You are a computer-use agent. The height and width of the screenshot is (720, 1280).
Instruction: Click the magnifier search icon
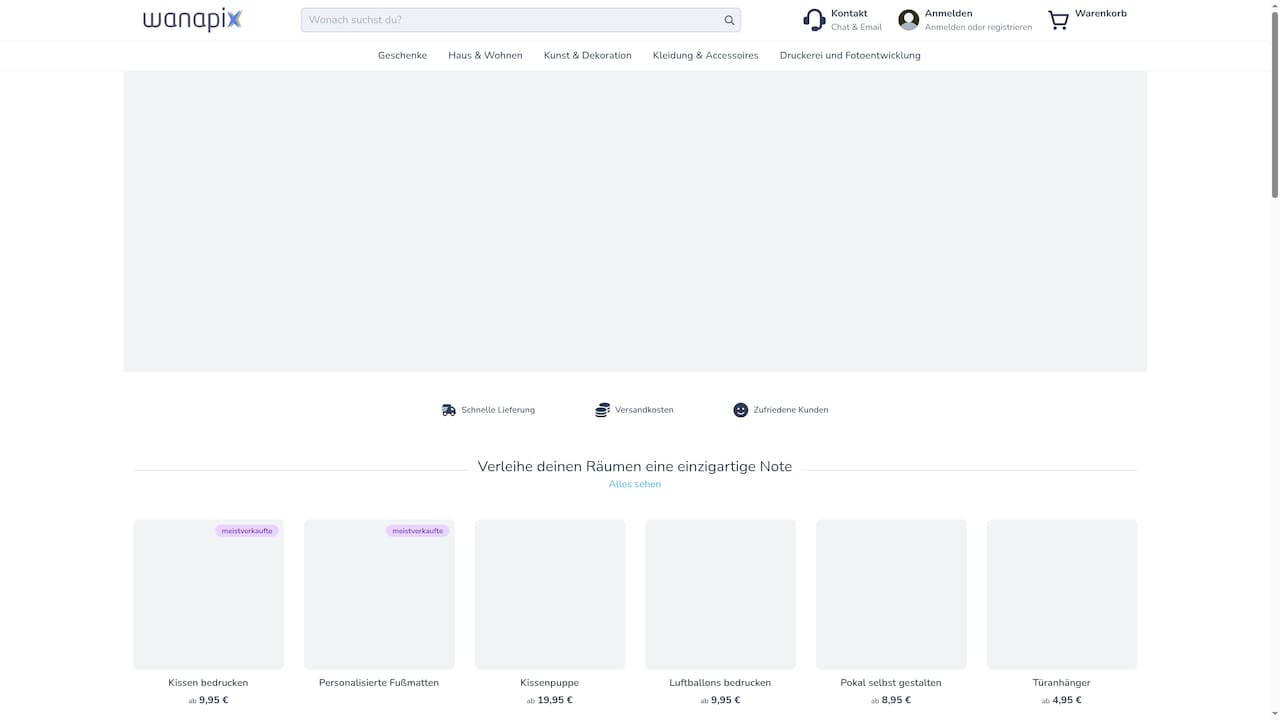tap(730, 20)
